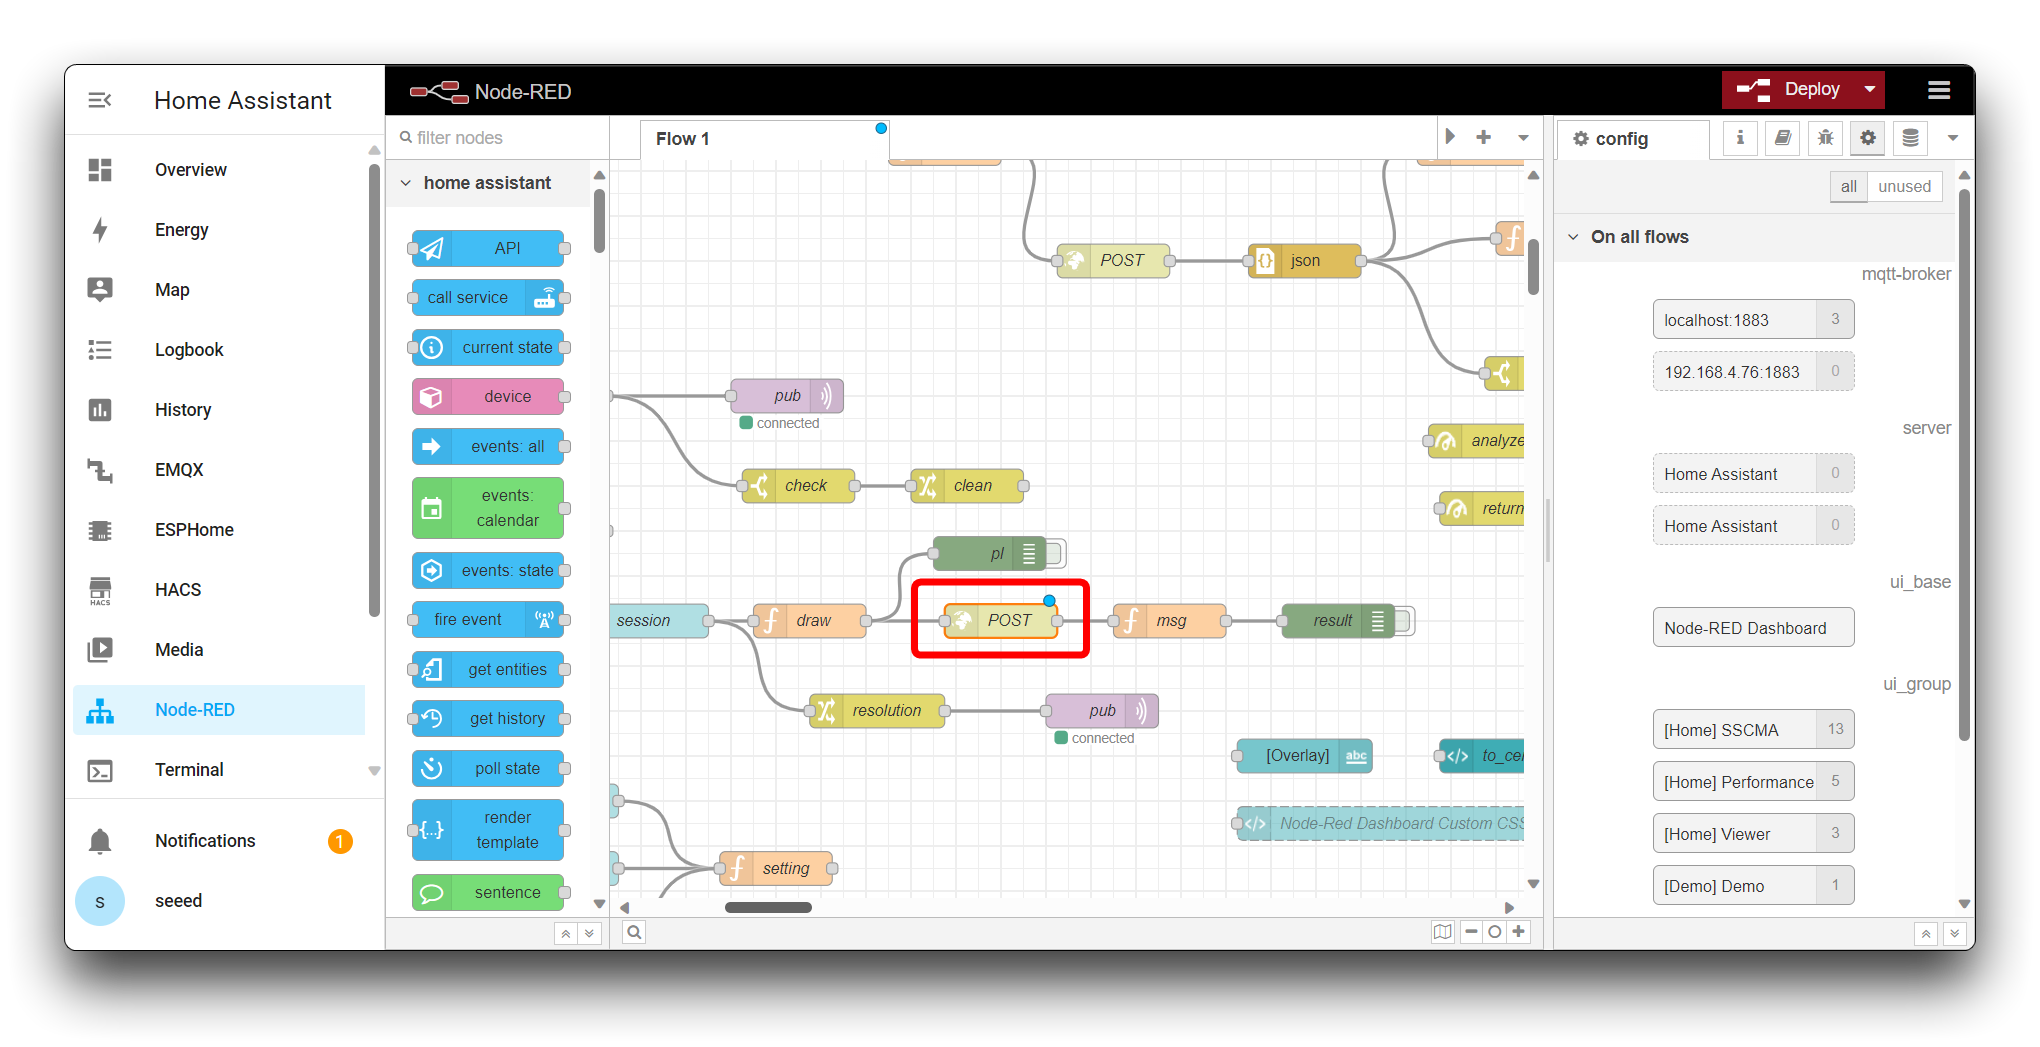Click the Terminal console icon
The width and height of the screenshot is (2040, 1047).
point(100,770)
